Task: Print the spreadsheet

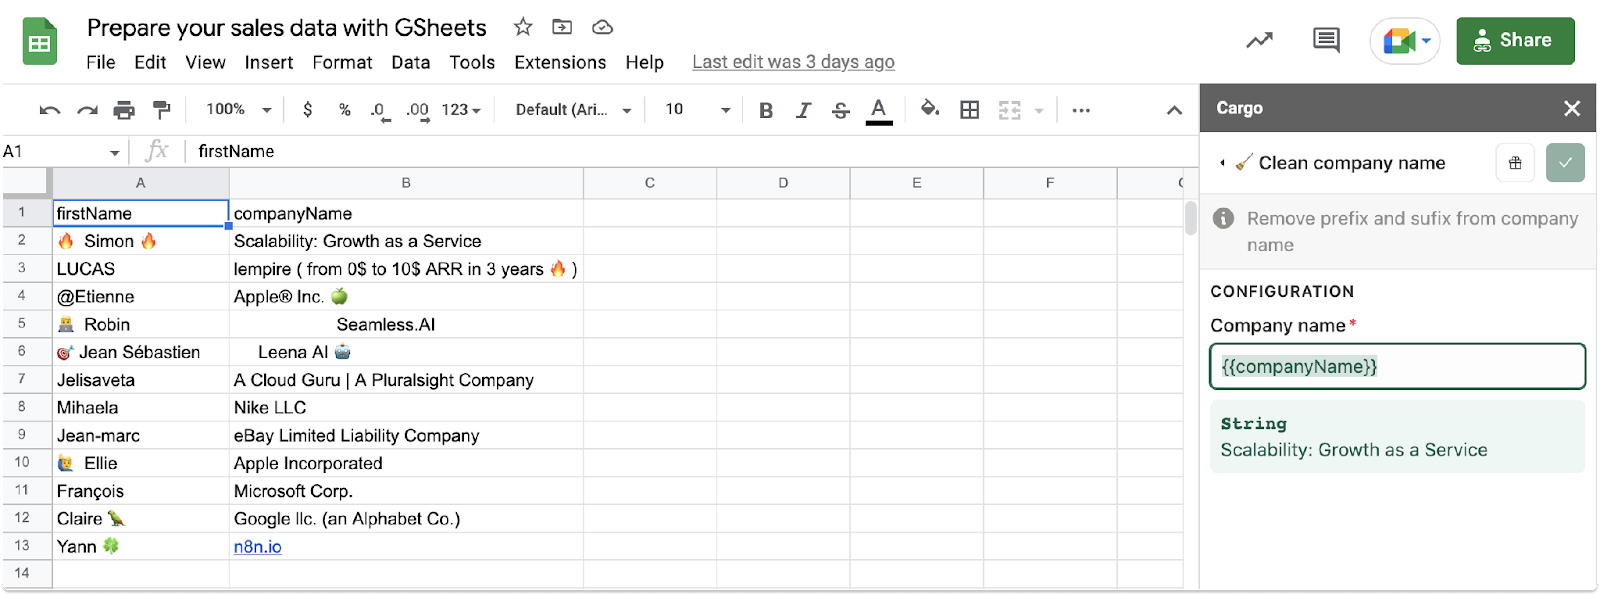Action: click(124, 110)
